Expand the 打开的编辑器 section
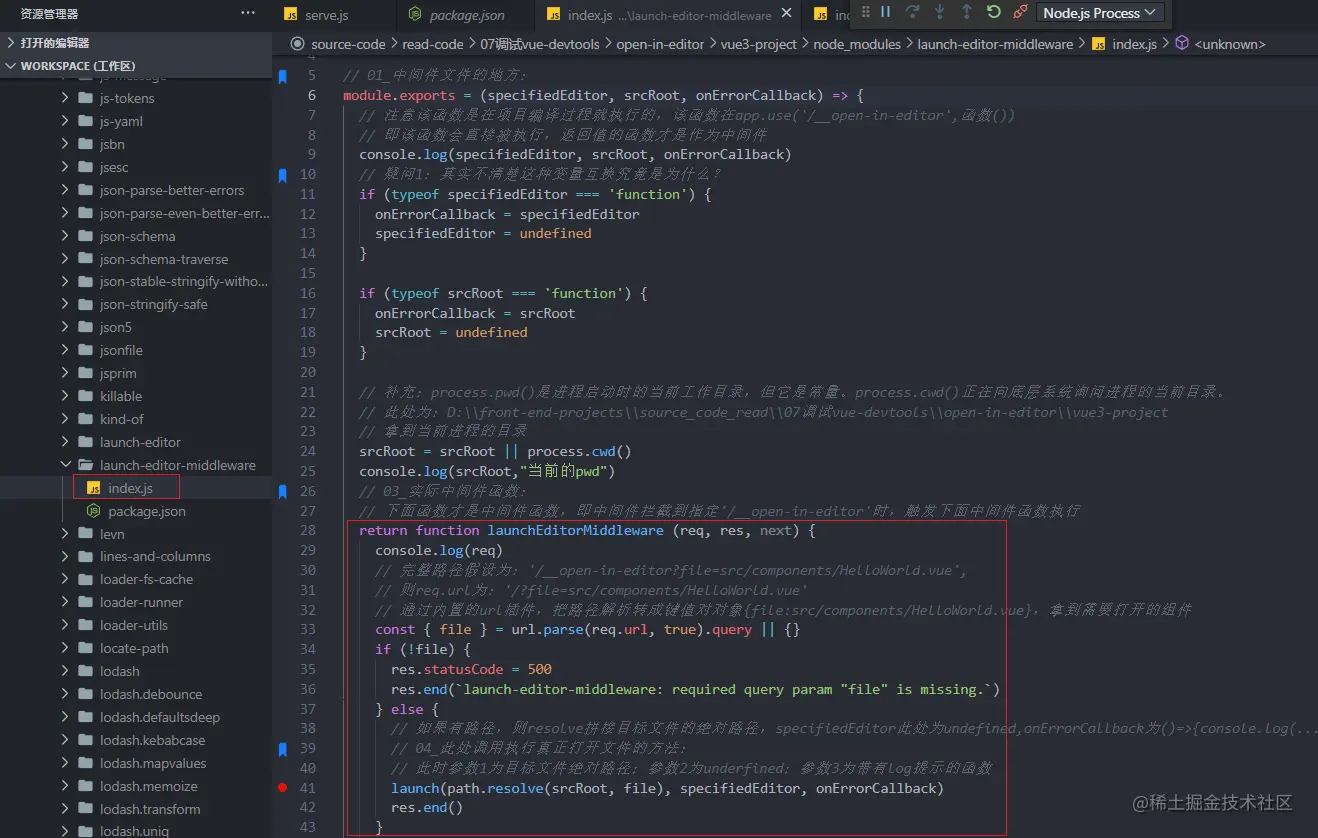1318x838 pixels. (136, 43)
